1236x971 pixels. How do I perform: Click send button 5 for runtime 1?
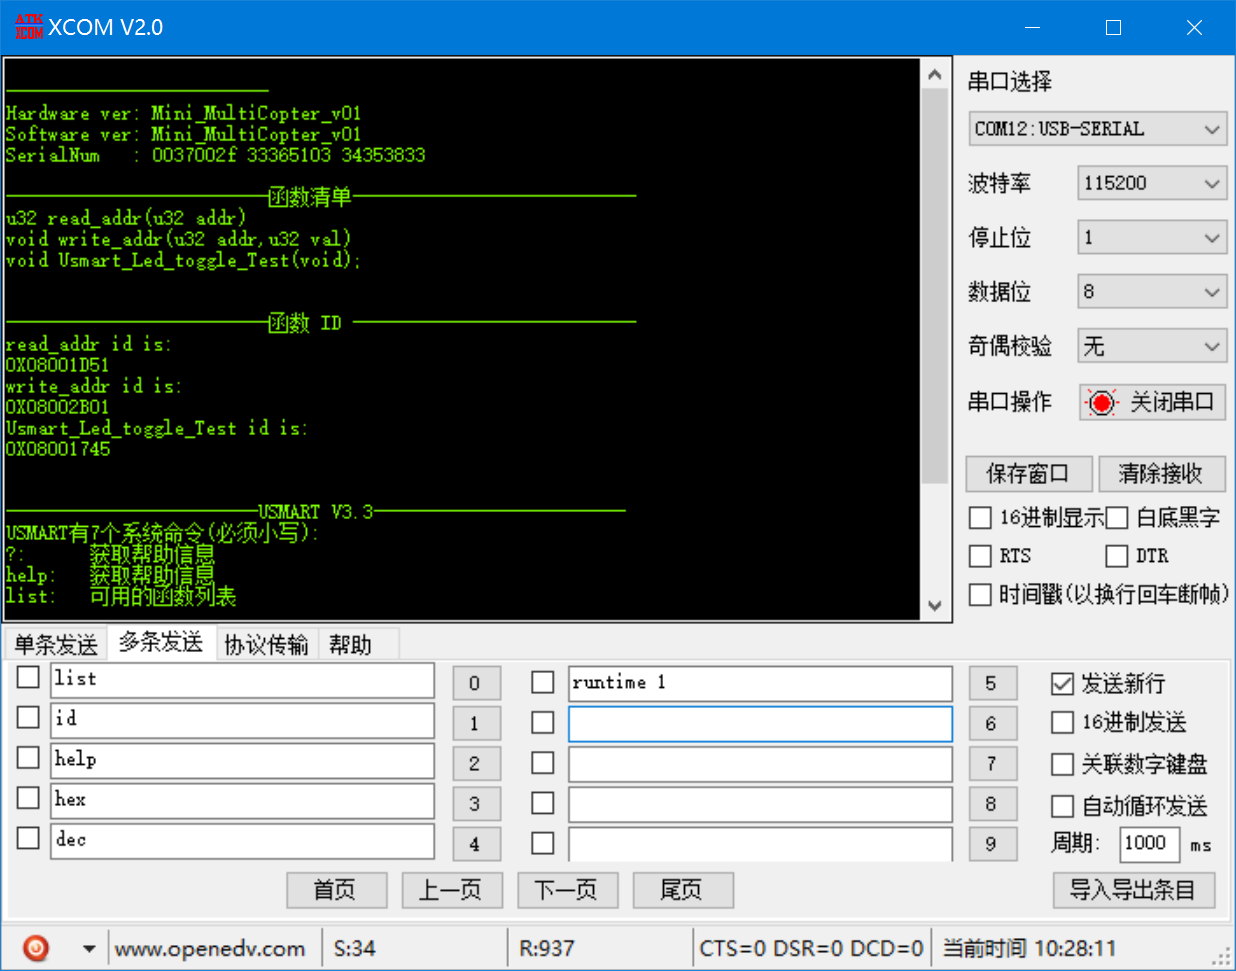pos(991,683)
